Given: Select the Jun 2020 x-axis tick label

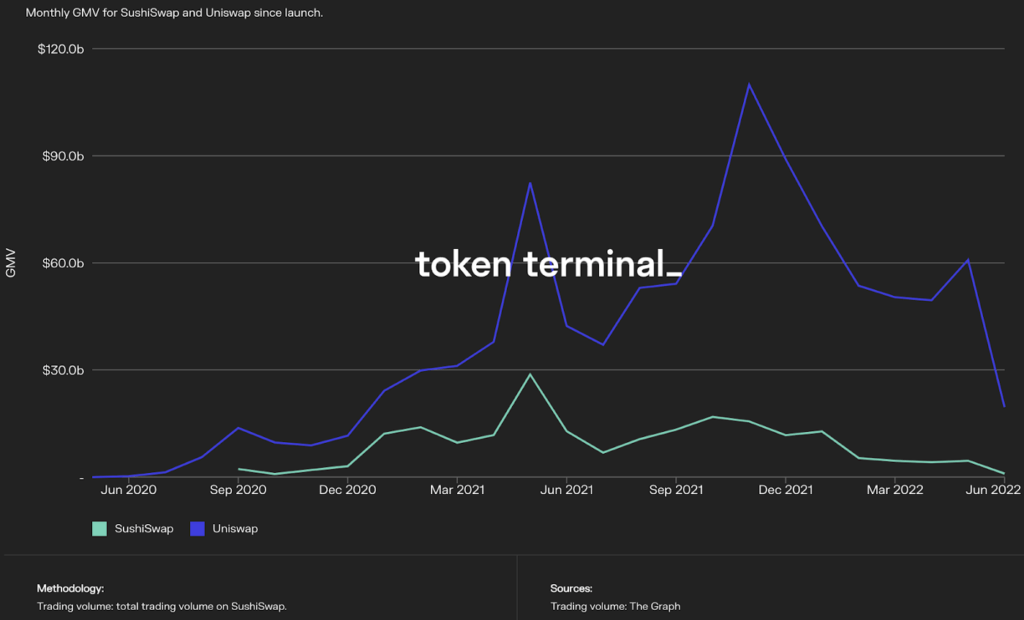Looking at the screenshot, I should pos(128,490).
